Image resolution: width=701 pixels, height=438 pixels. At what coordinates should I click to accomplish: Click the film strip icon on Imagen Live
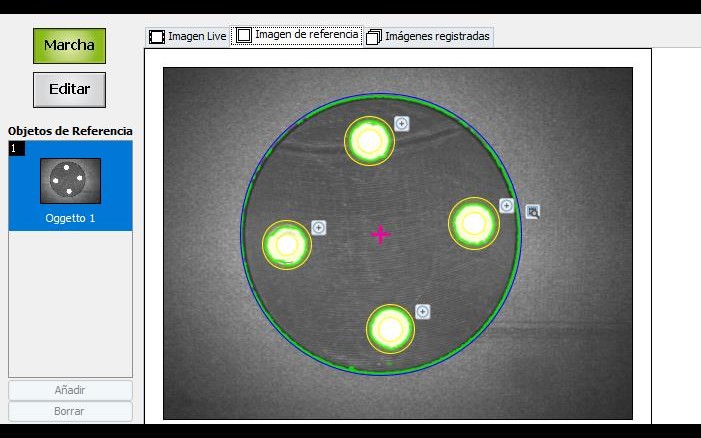pos(157,37)
